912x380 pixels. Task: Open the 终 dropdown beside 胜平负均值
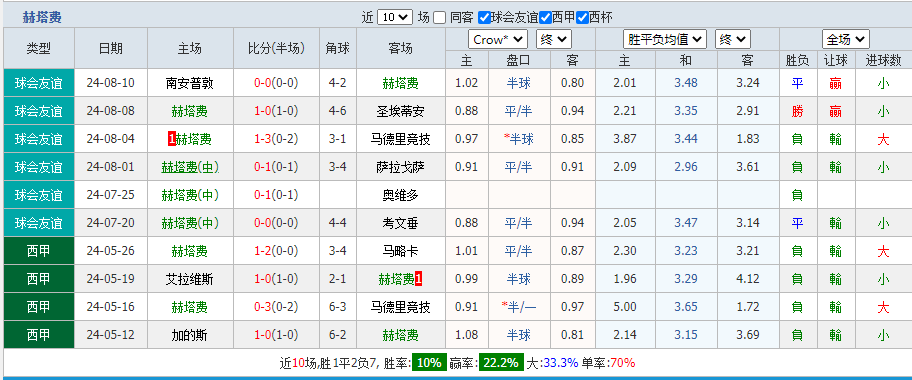[x=733, y=40]
